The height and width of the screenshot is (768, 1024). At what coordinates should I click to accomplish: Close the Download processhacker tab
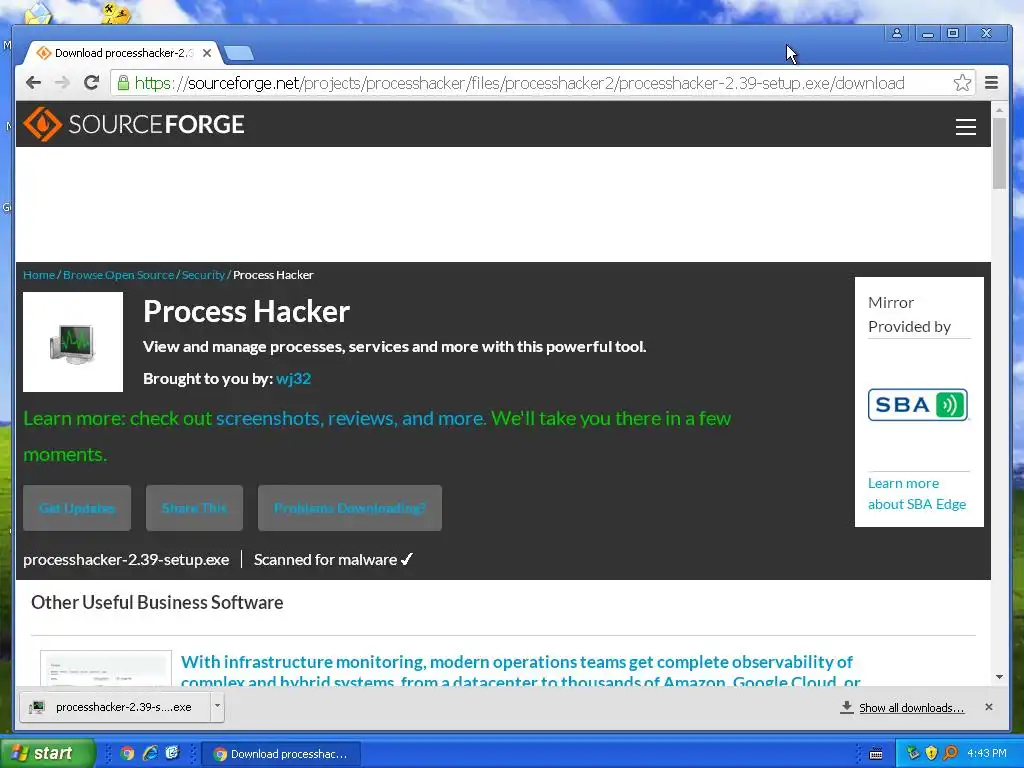207,53
